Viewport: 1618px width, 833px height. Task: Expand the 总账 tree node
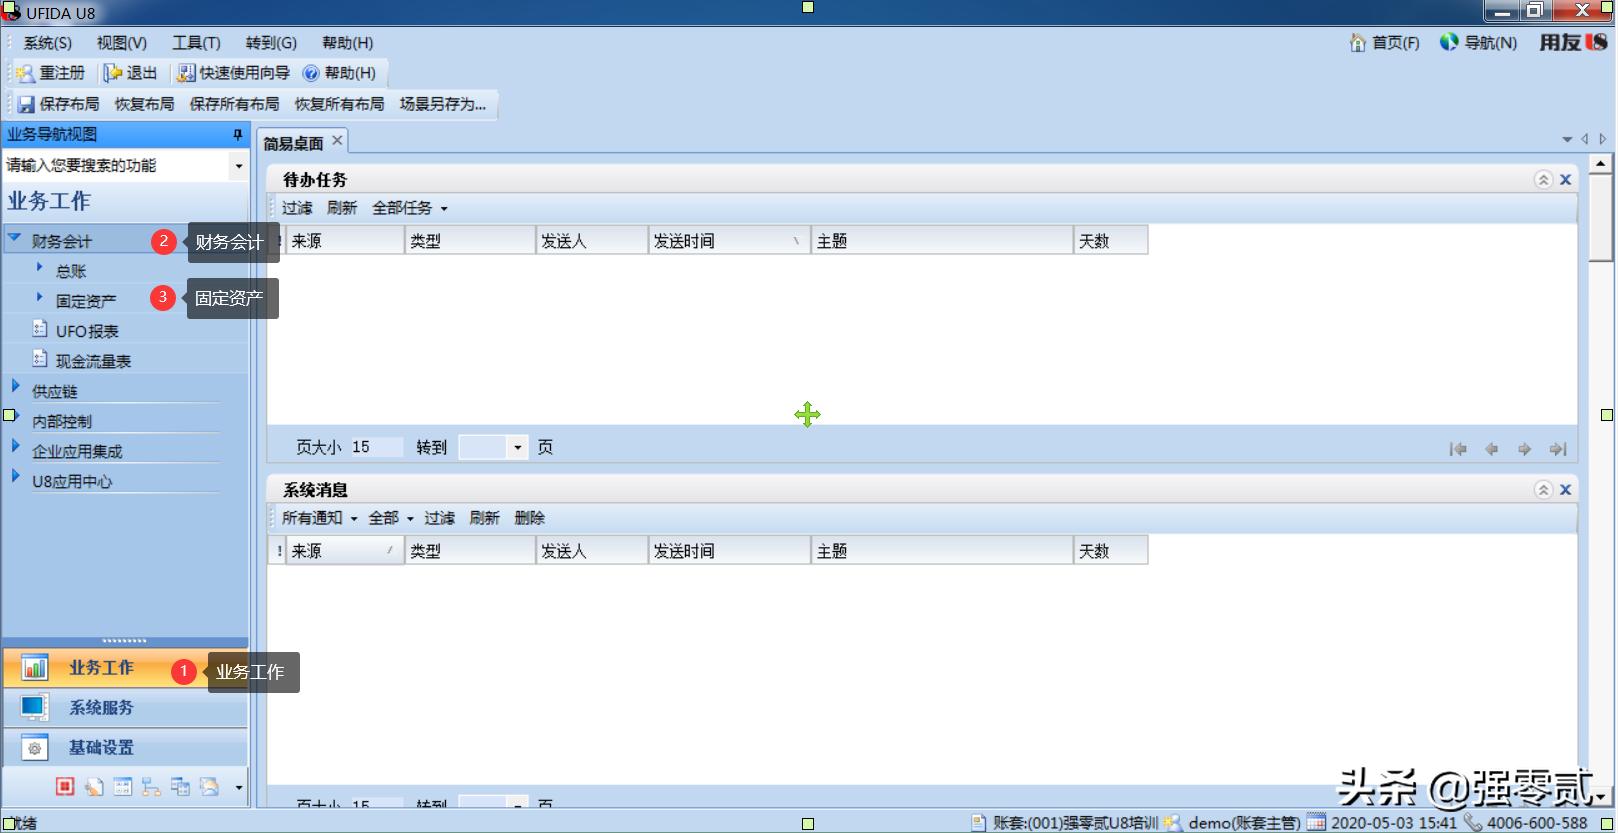pyautogui.click(x=39, y=267)
